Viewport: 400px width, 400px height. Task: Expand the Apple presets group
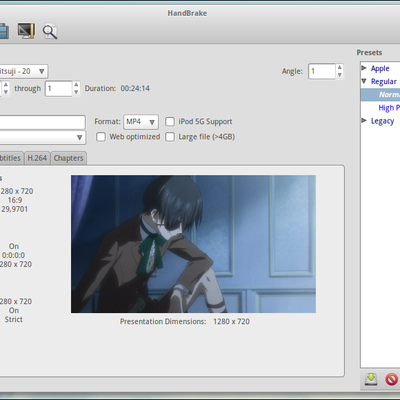pyautogui.click(x=364, y=68)
